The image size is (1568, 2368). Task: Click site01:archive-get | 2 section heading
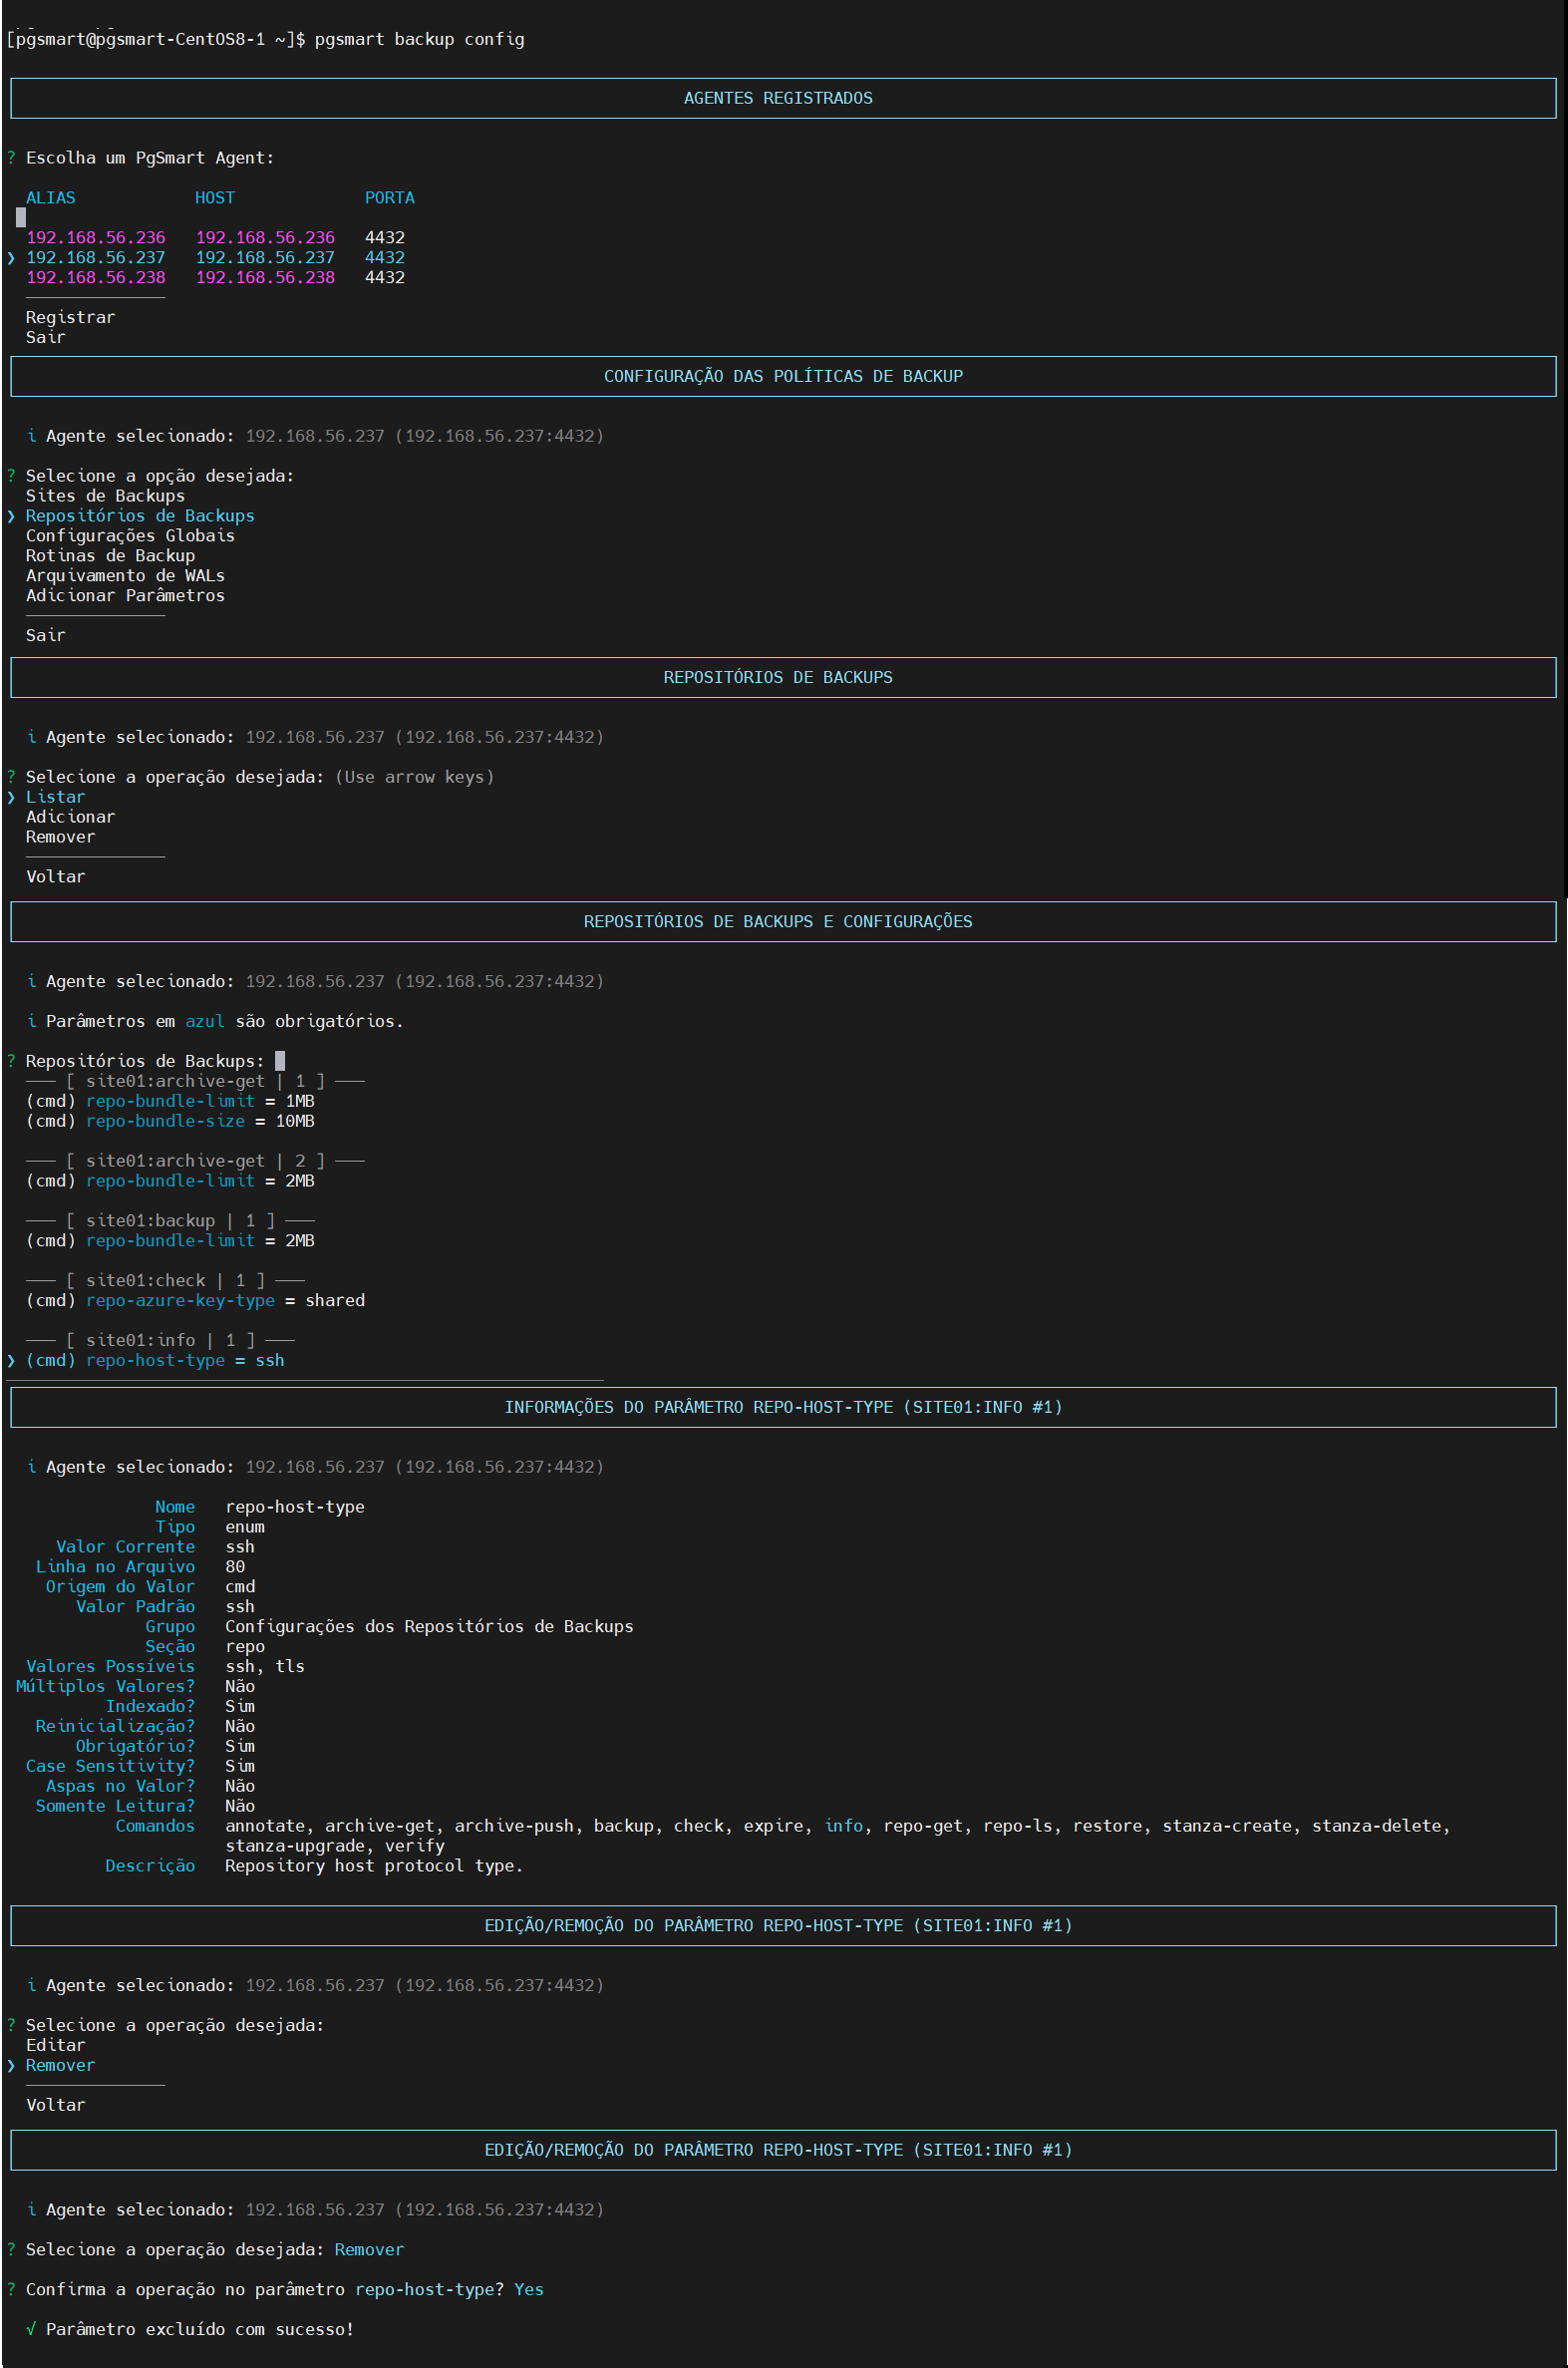coord(195,1161)
